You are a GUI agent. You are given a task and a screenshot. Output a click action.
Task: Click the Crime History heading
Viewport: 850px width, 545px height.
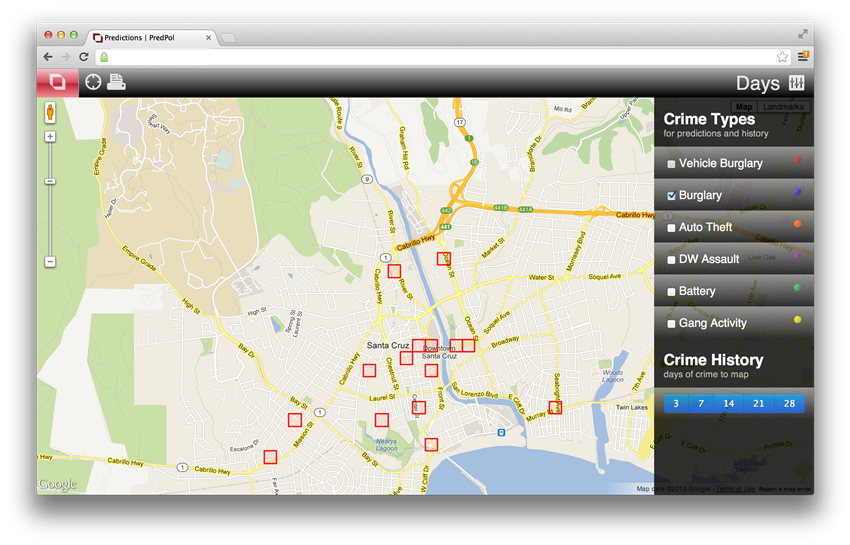pyautogui.click(x=713, y=360)
